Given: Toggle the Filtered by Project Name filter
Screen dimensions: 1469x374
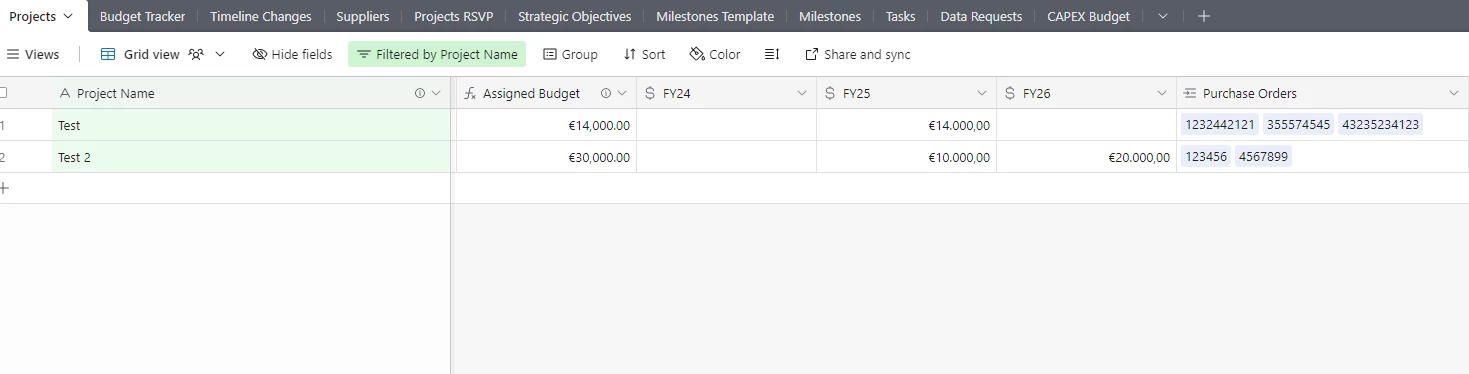Looking at the screenshot, I should [437, 54].
